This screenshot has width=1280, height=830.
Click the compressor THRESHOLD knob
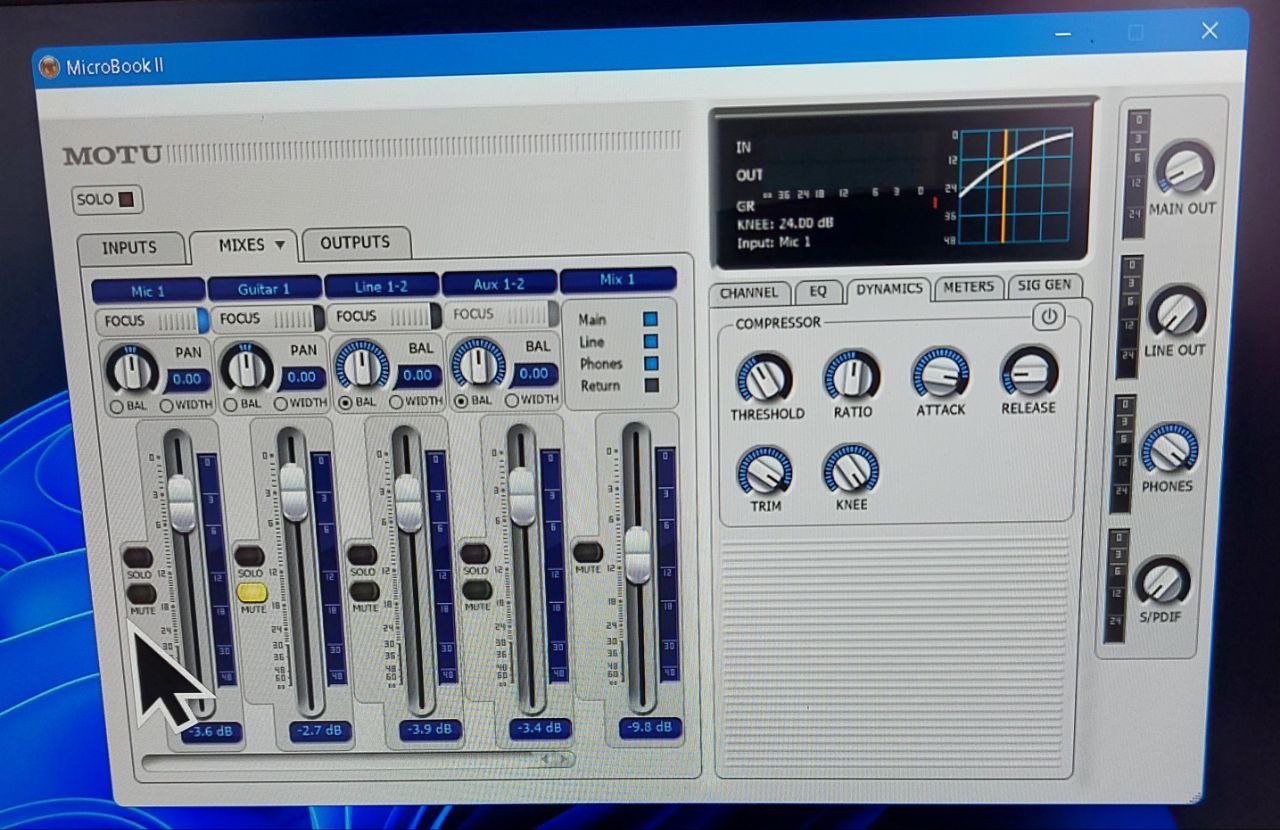click(764, 379)
